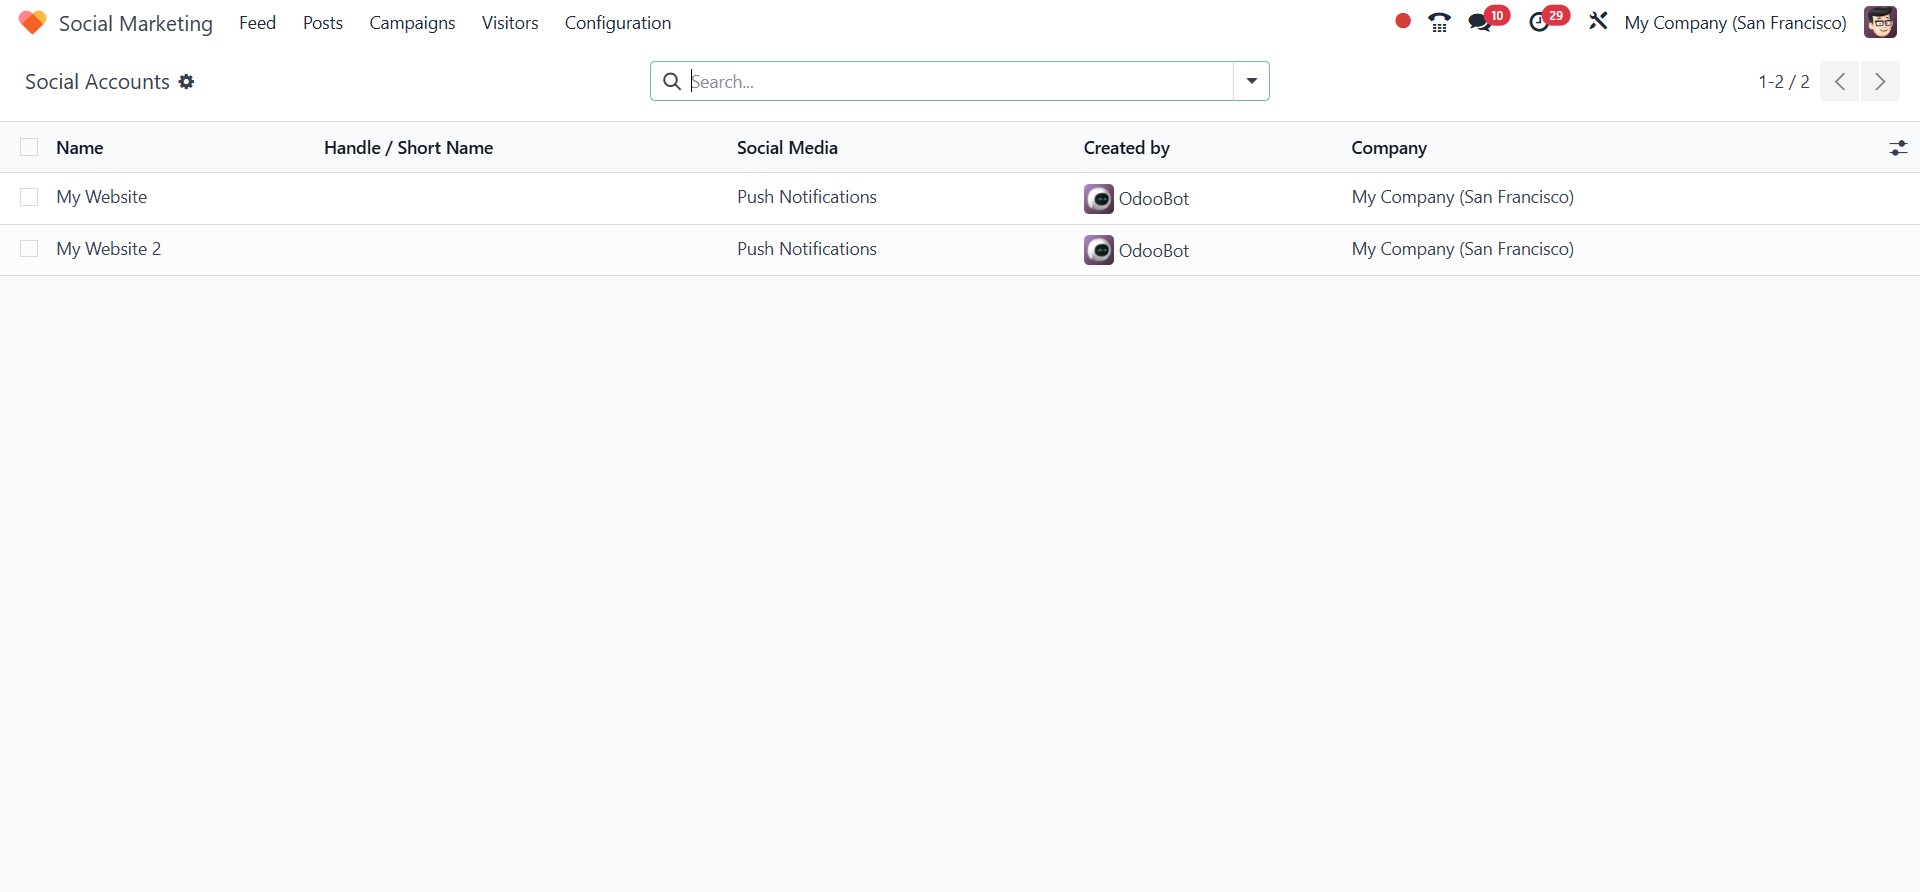Go to the previous page of records

pos(1839,81)
